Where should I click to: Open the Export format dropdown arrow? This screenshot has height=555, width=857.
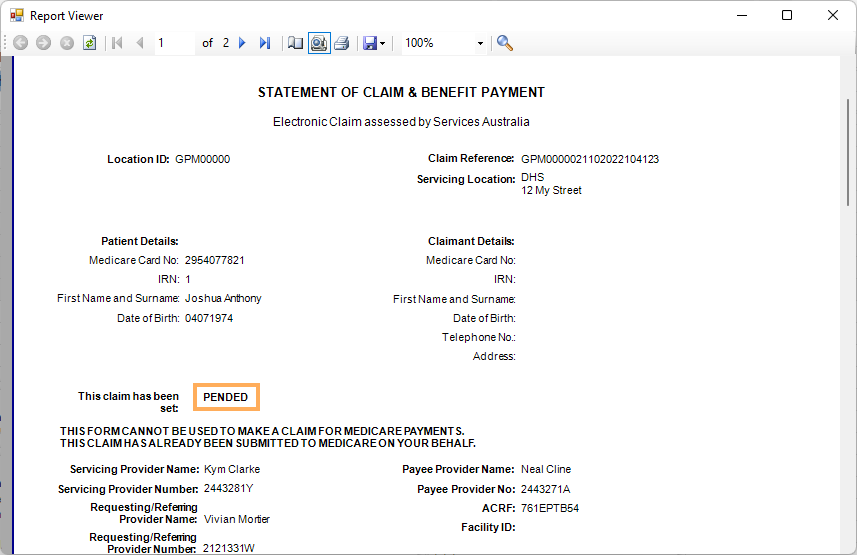tap(383, 43)
